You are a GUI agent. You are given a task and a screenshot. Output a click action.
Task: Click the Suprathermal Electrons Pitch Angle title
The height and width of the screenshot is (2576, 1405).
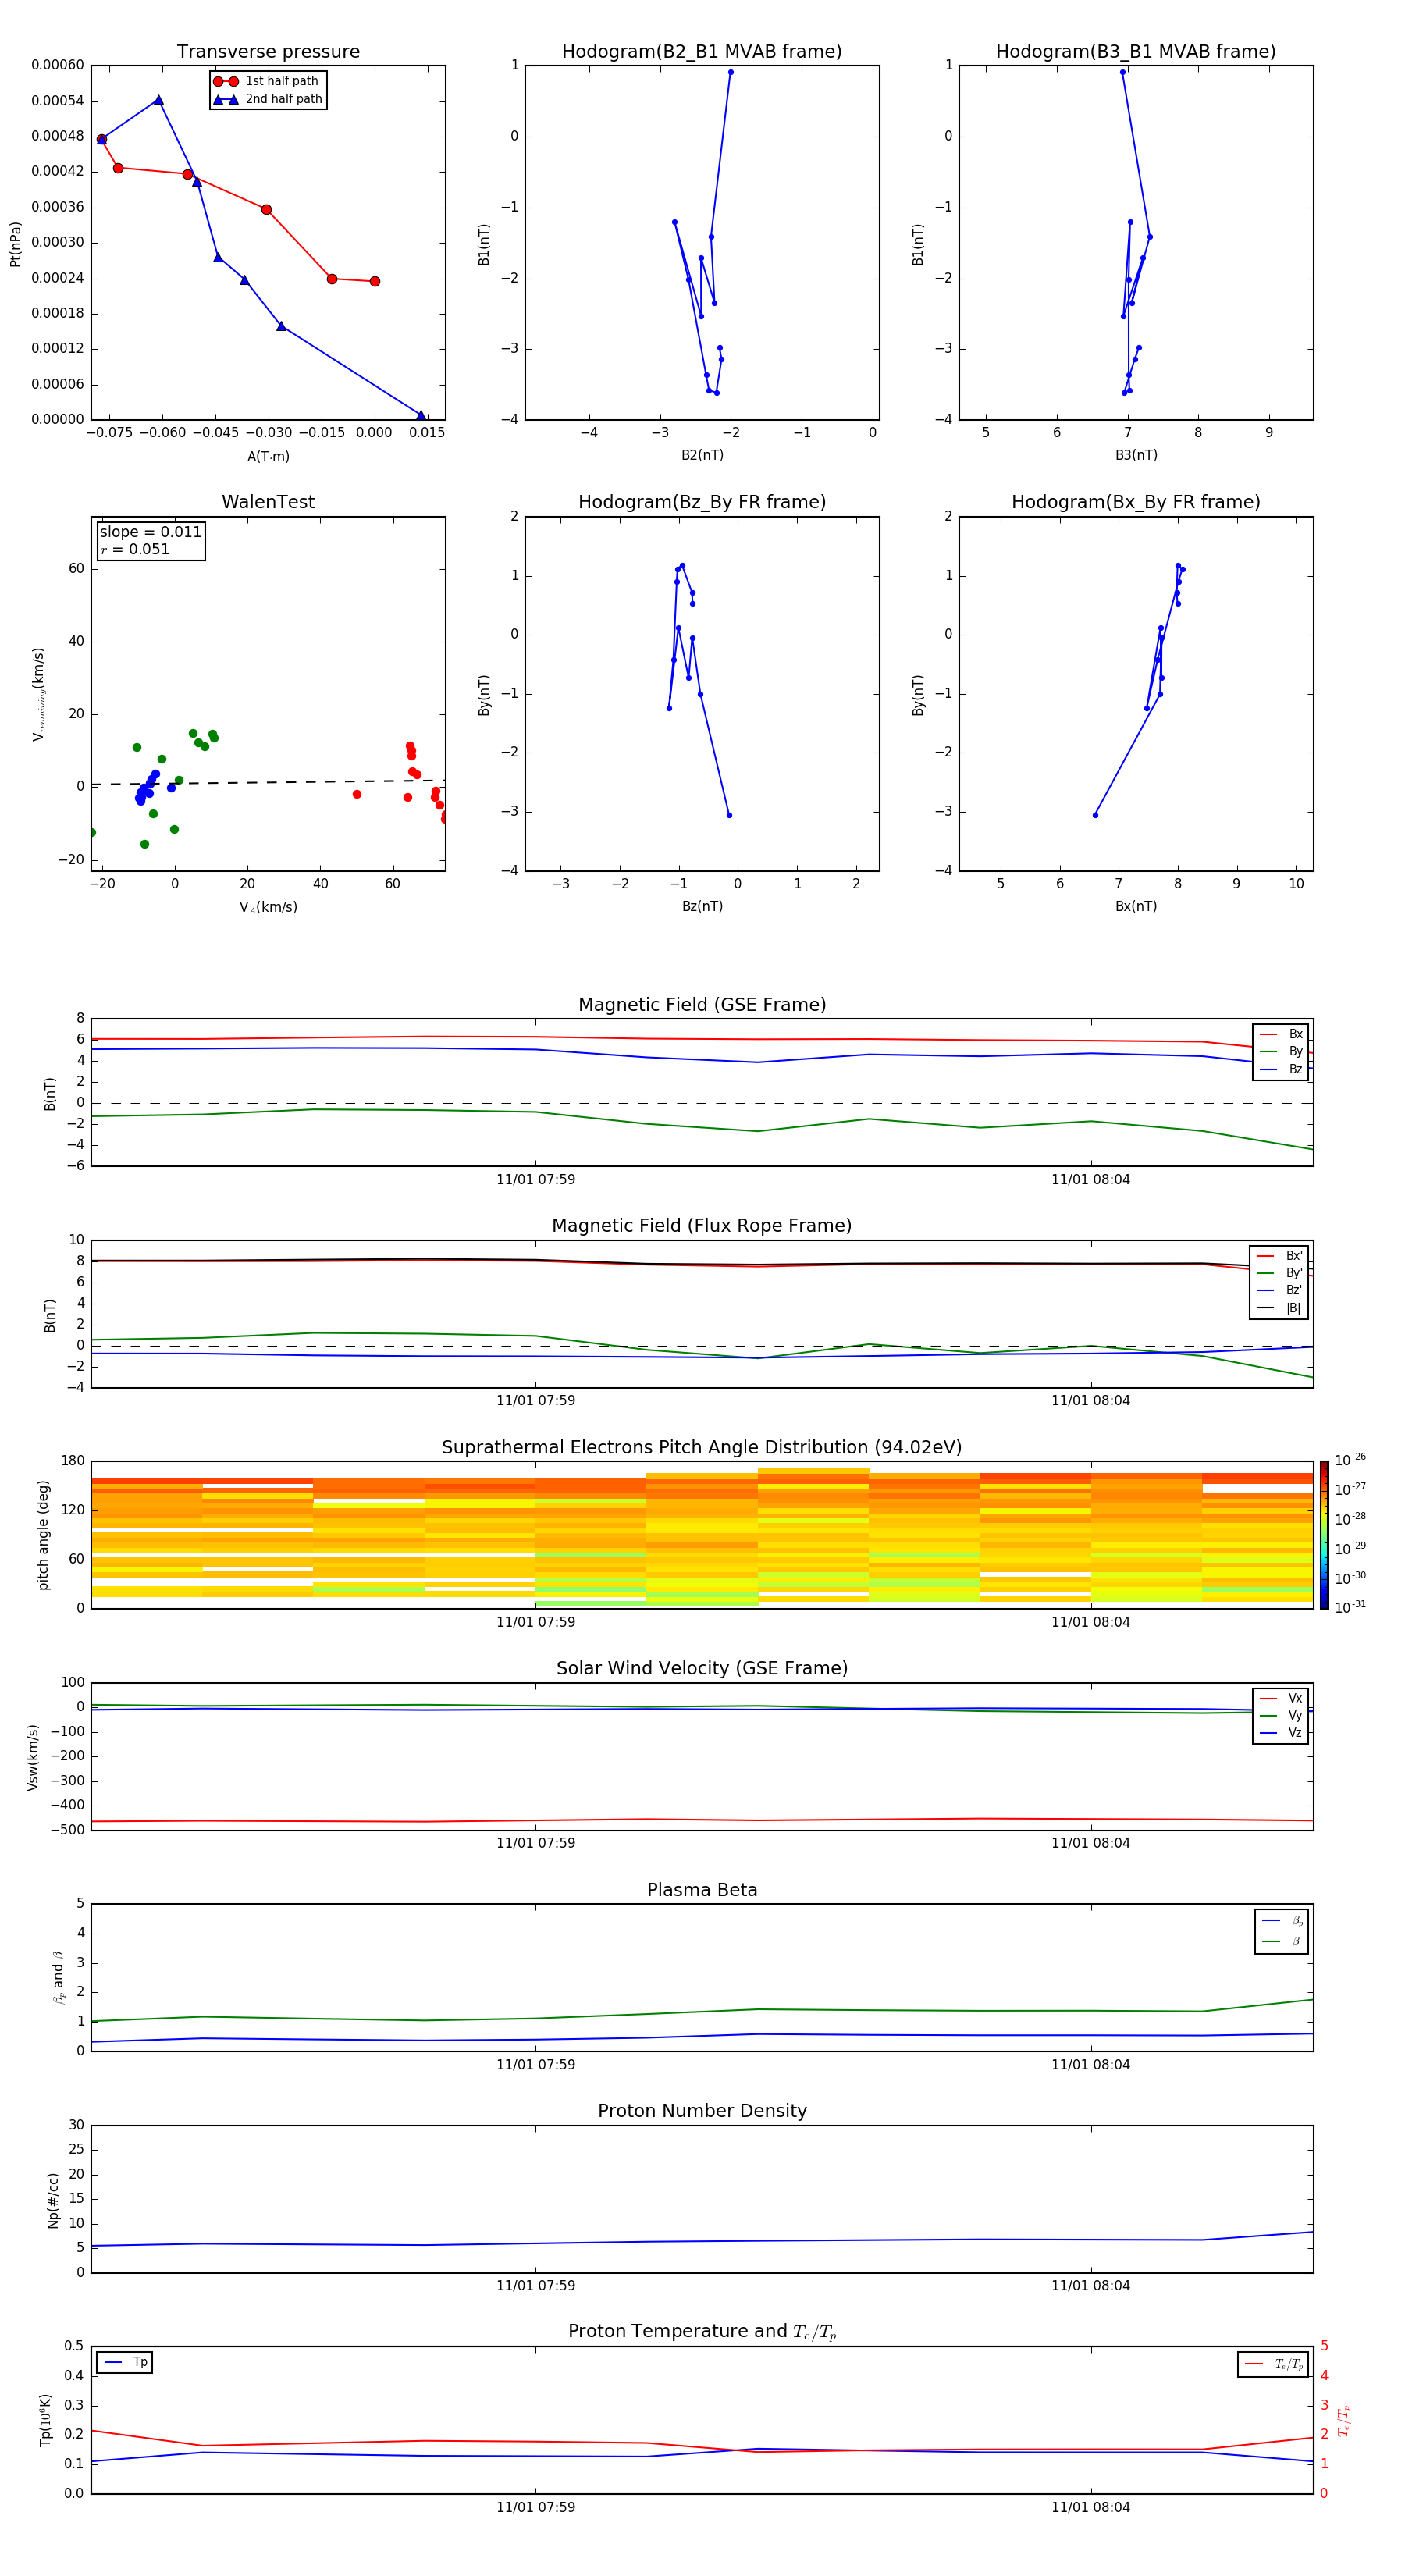point(702,1448)
